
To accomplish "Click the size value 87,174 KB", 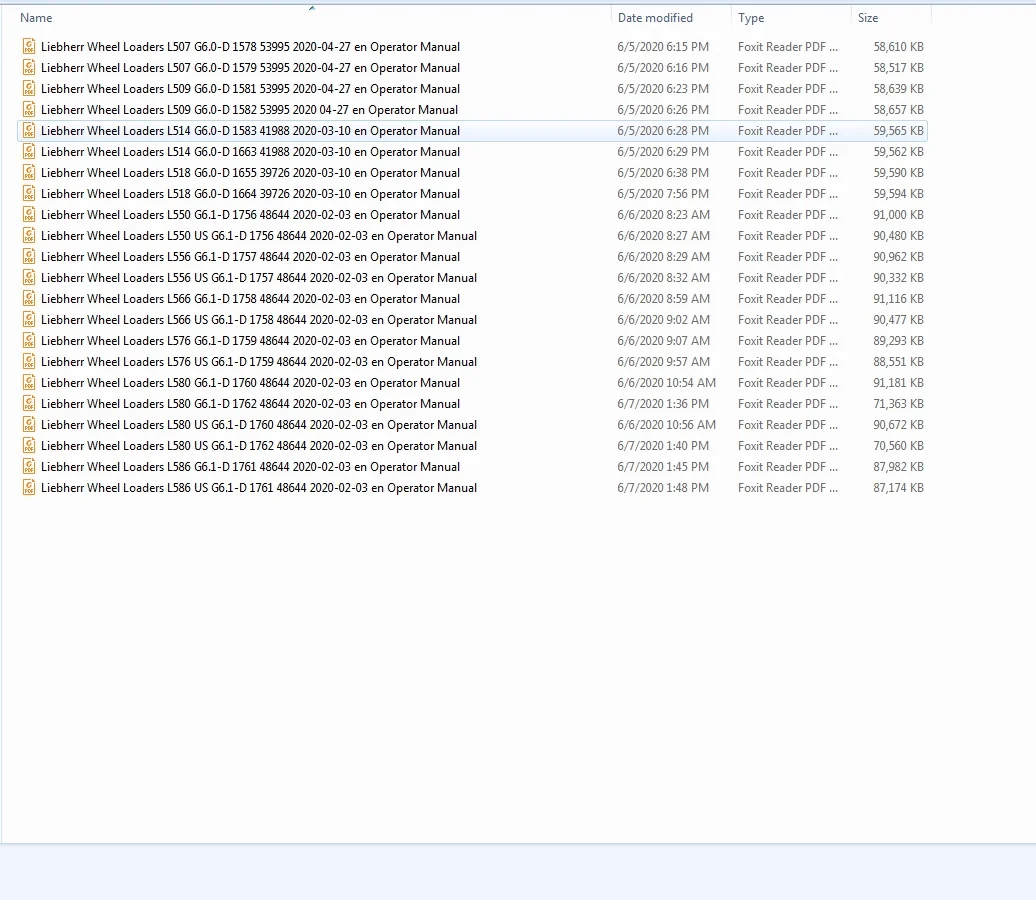I will point(899,488).
